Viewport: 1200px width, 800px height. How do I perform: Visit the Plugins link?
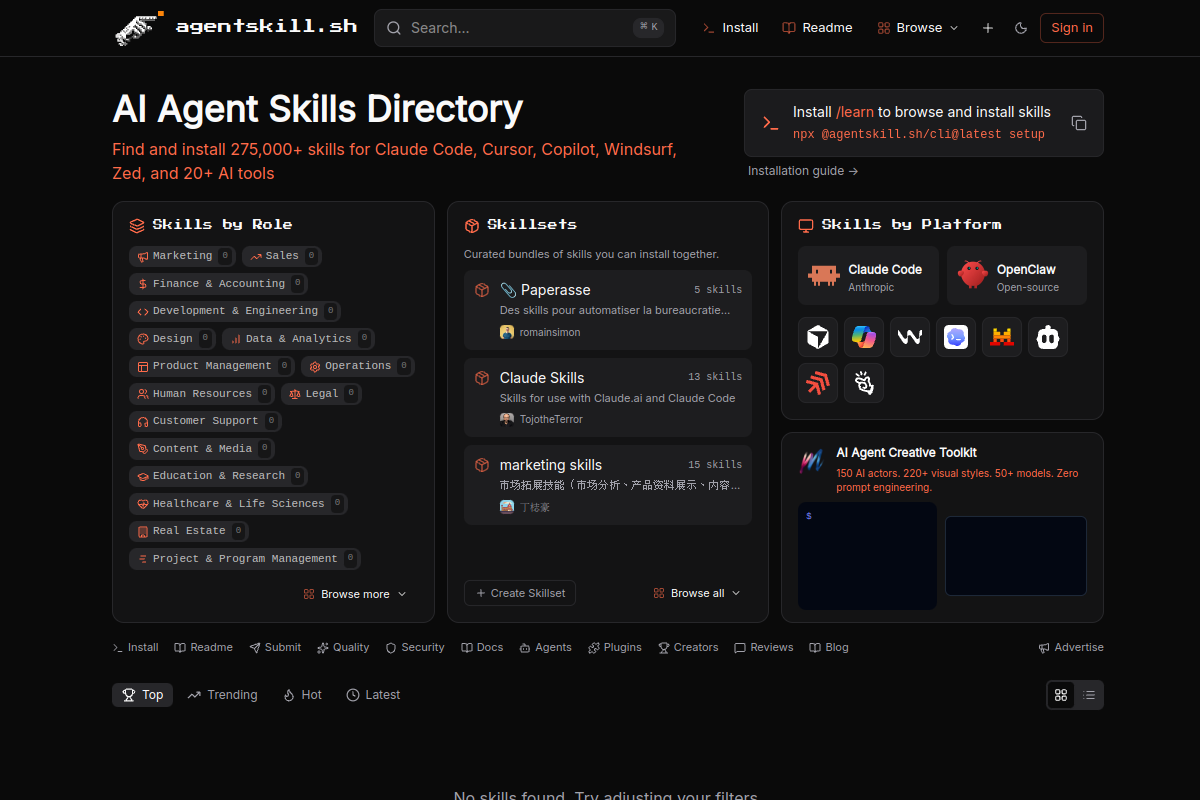pos(615,647)
